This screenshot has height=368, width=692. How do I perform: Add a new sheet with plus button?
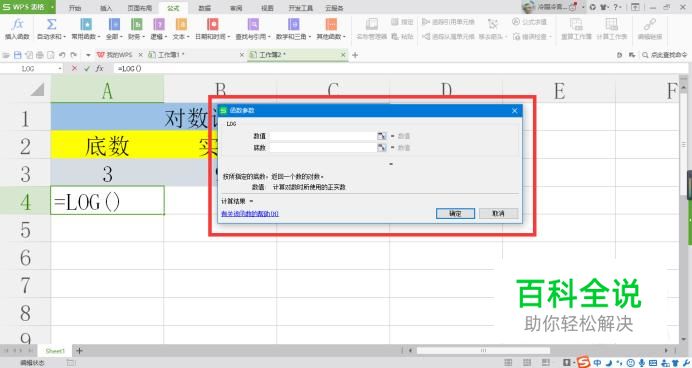79,351
